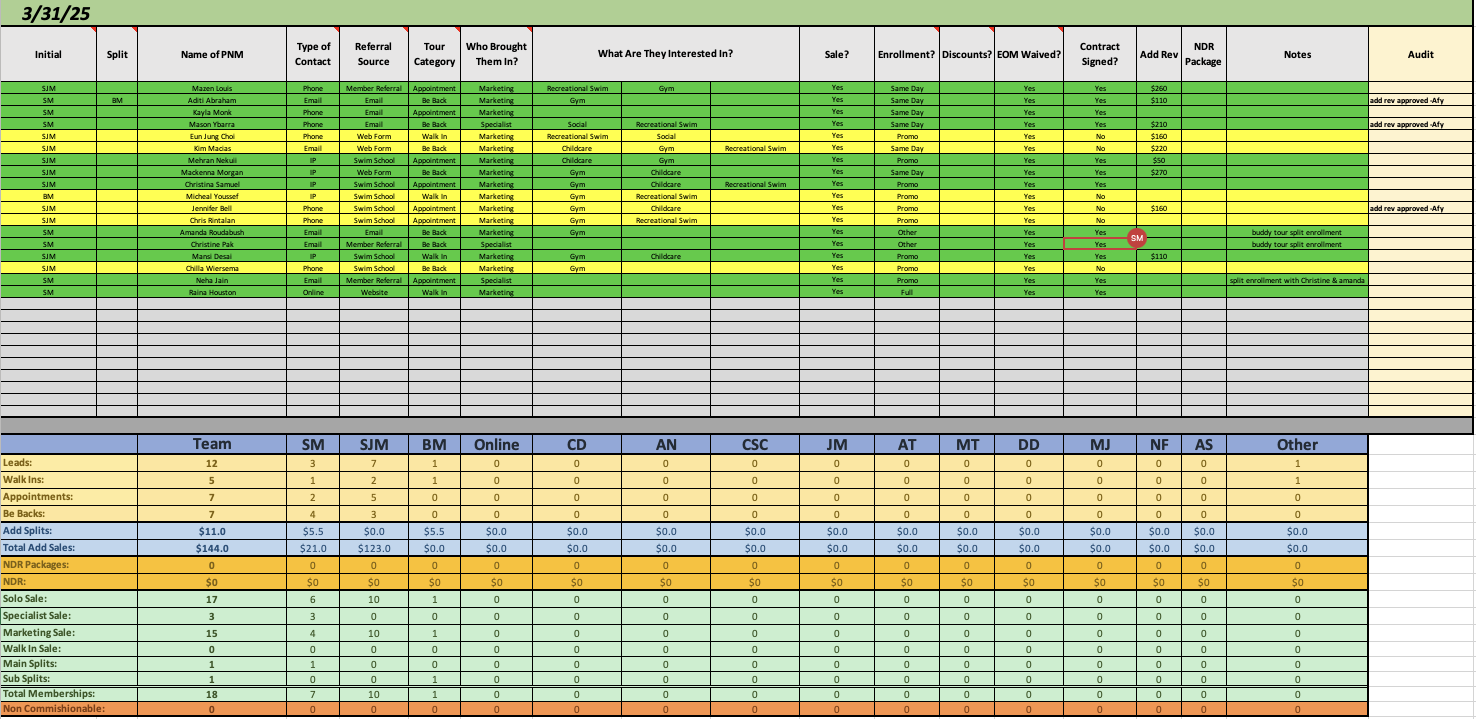Select the Who Brought Them In? header
The image size is (1476, 719).
tap(496, 55)
